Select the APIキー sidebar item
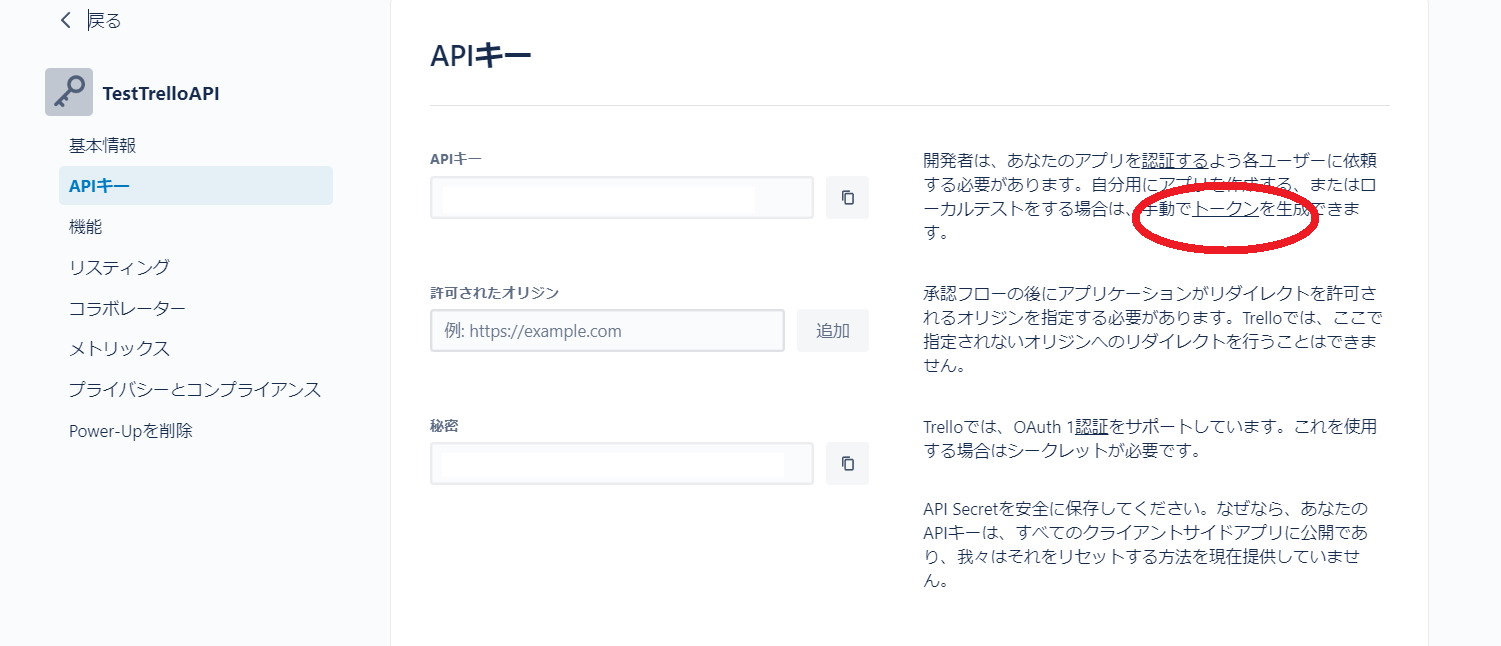 coord(97,185)
